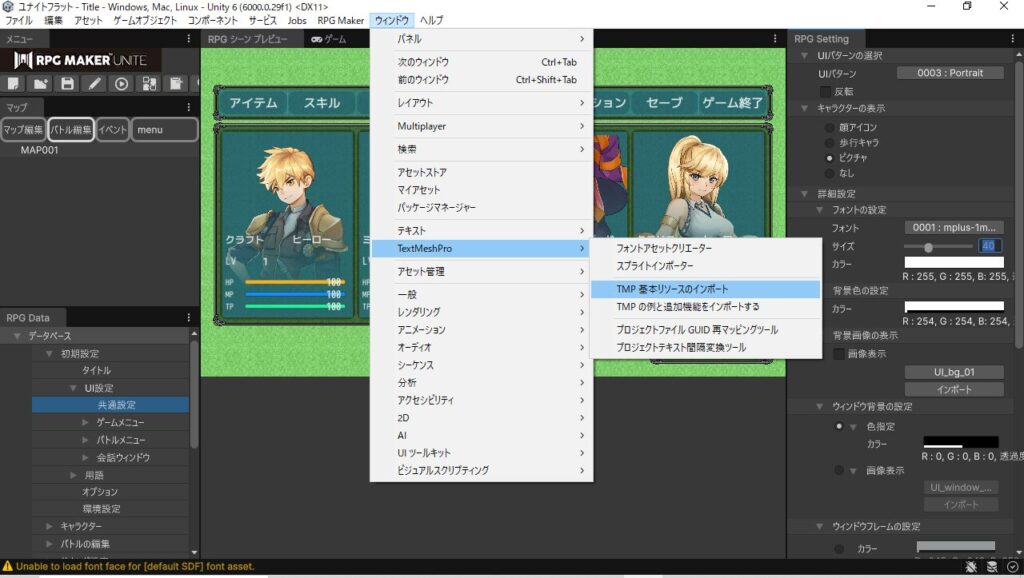Viewport: 1024px width, 578px height.
Task: Open the RPG Maker menu in the menu bar
Action: pyautogui.click(x=340, y=20)
